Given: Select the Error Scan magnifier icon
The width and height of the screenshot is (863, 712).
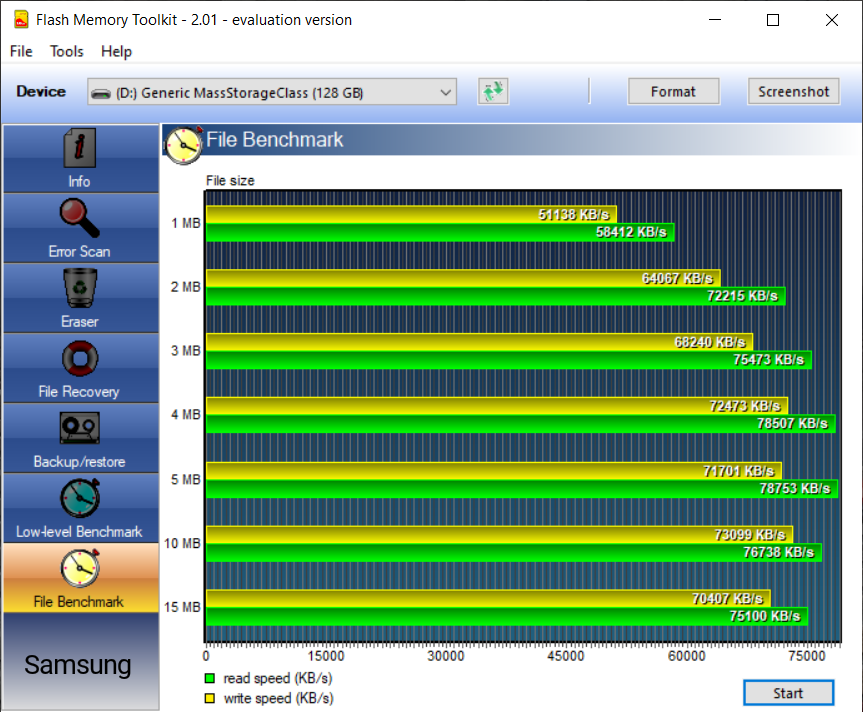Looking at the screenshot, I should pos(80,218).
